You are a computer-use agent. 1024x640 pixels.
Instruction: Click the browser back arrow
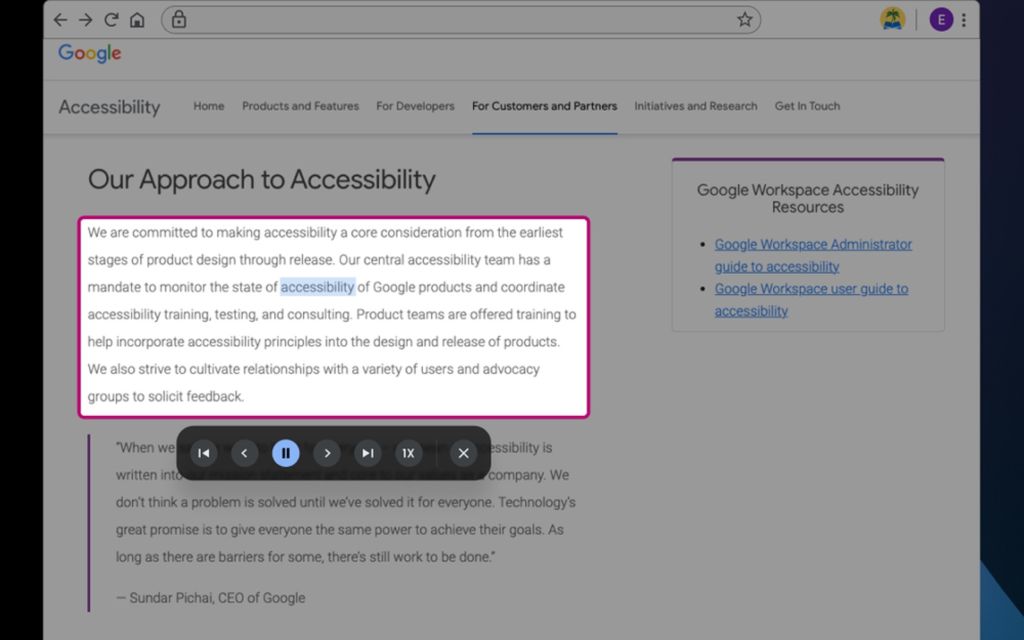tap(60, 20)
